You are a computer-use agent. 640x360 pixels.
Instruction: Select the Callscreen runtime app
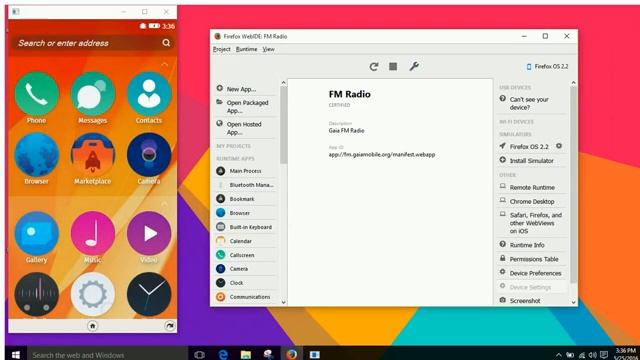(245, 255)
